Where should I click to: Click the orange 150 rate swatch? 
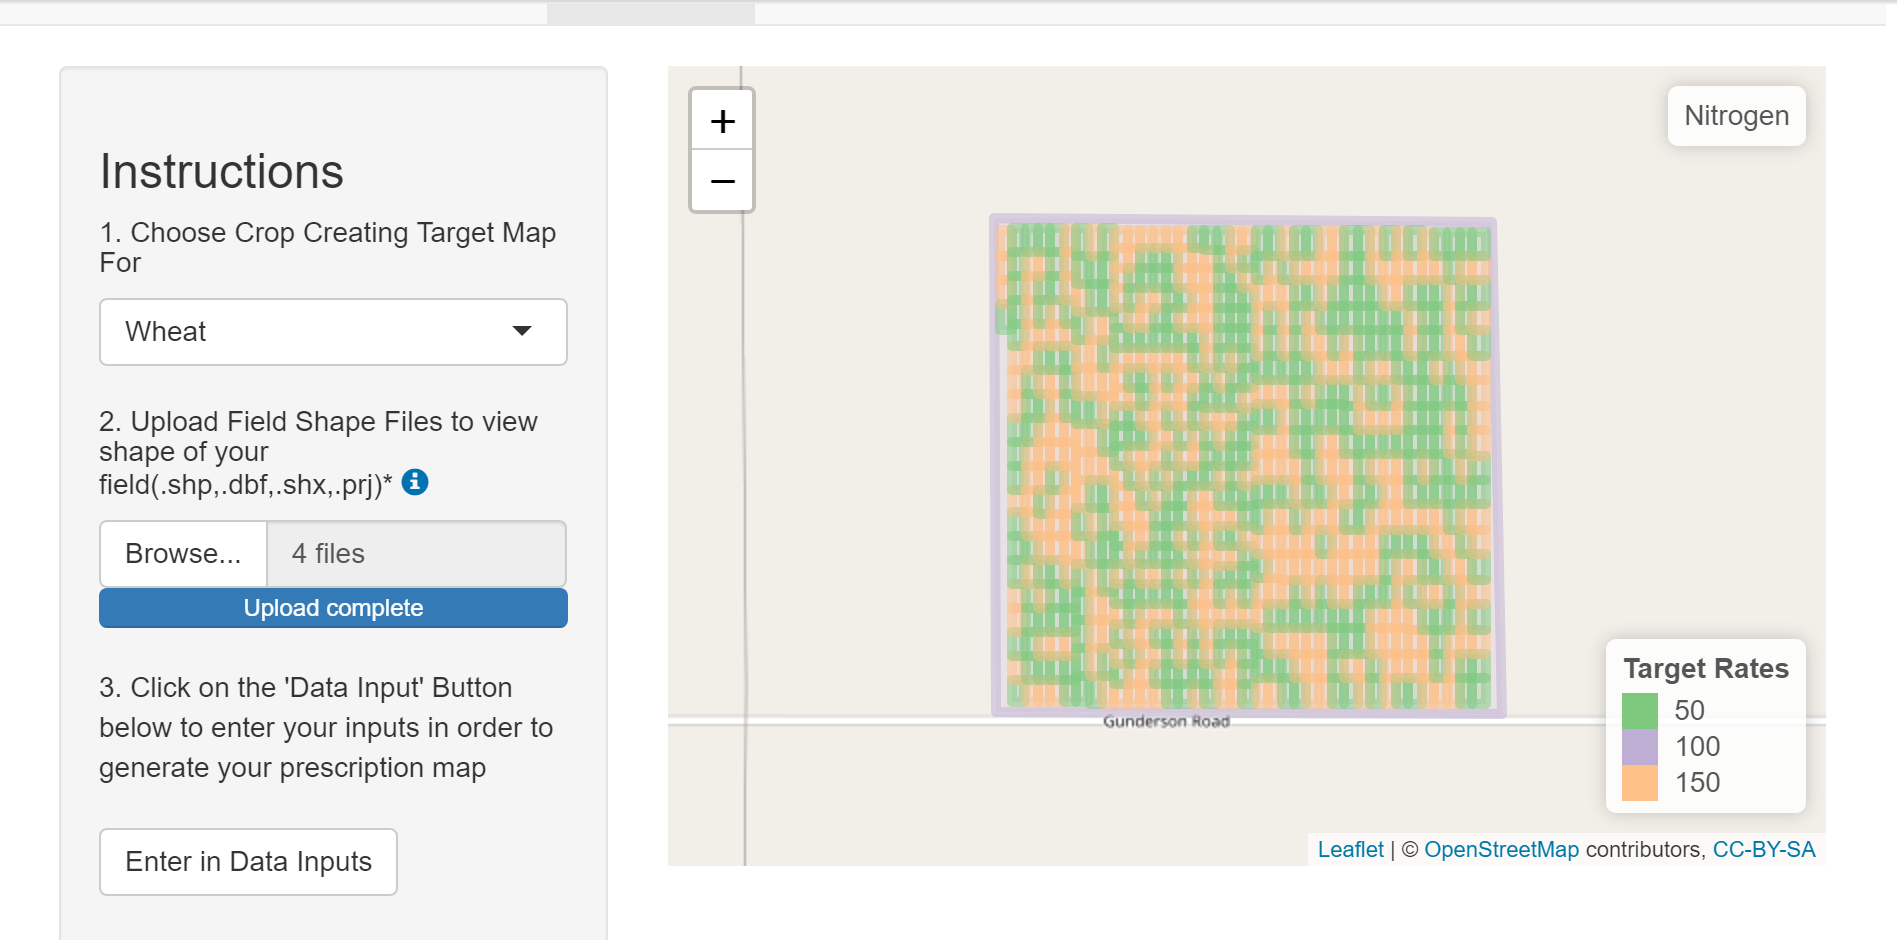(1640, 783)
